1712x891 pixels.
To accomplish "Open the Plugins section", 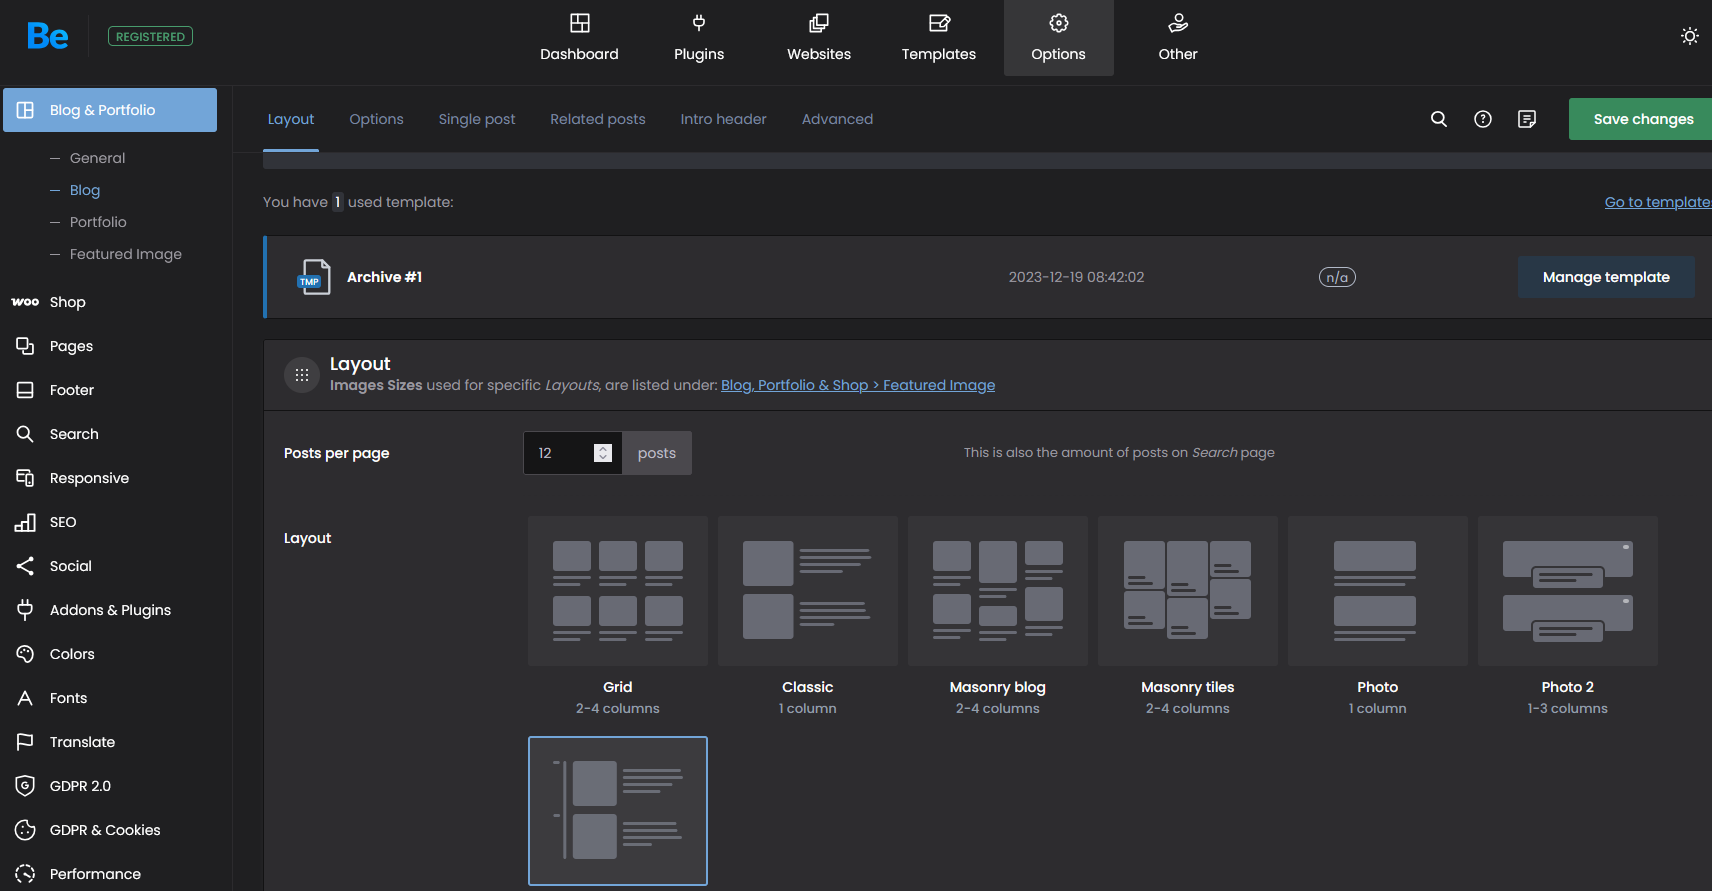I will pos(699,38).
